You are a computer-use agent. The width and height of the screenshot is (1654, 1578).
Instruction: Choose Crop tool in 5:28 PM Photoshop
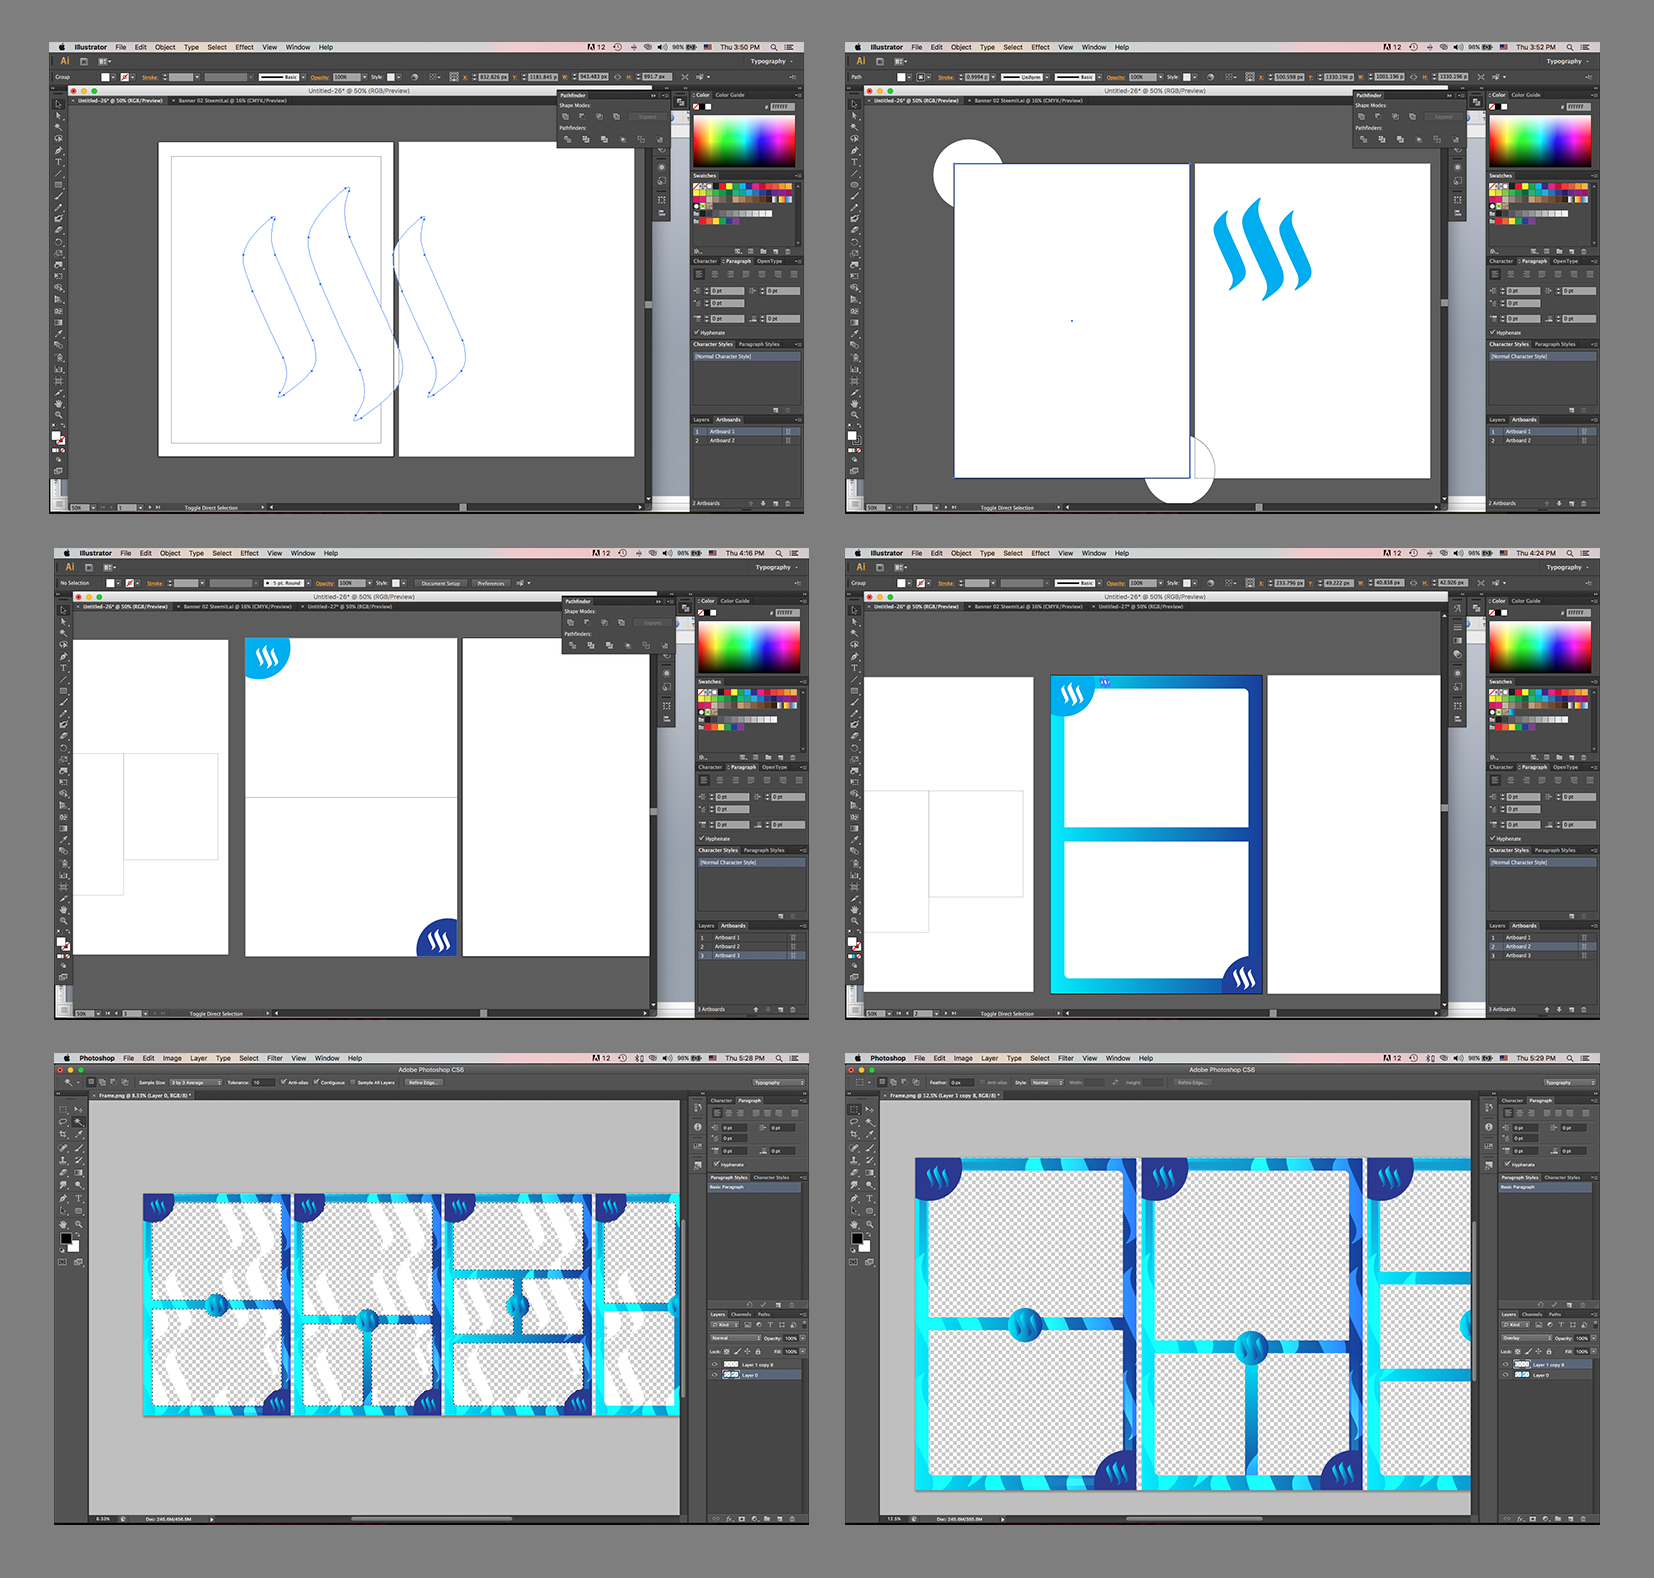63,1135
